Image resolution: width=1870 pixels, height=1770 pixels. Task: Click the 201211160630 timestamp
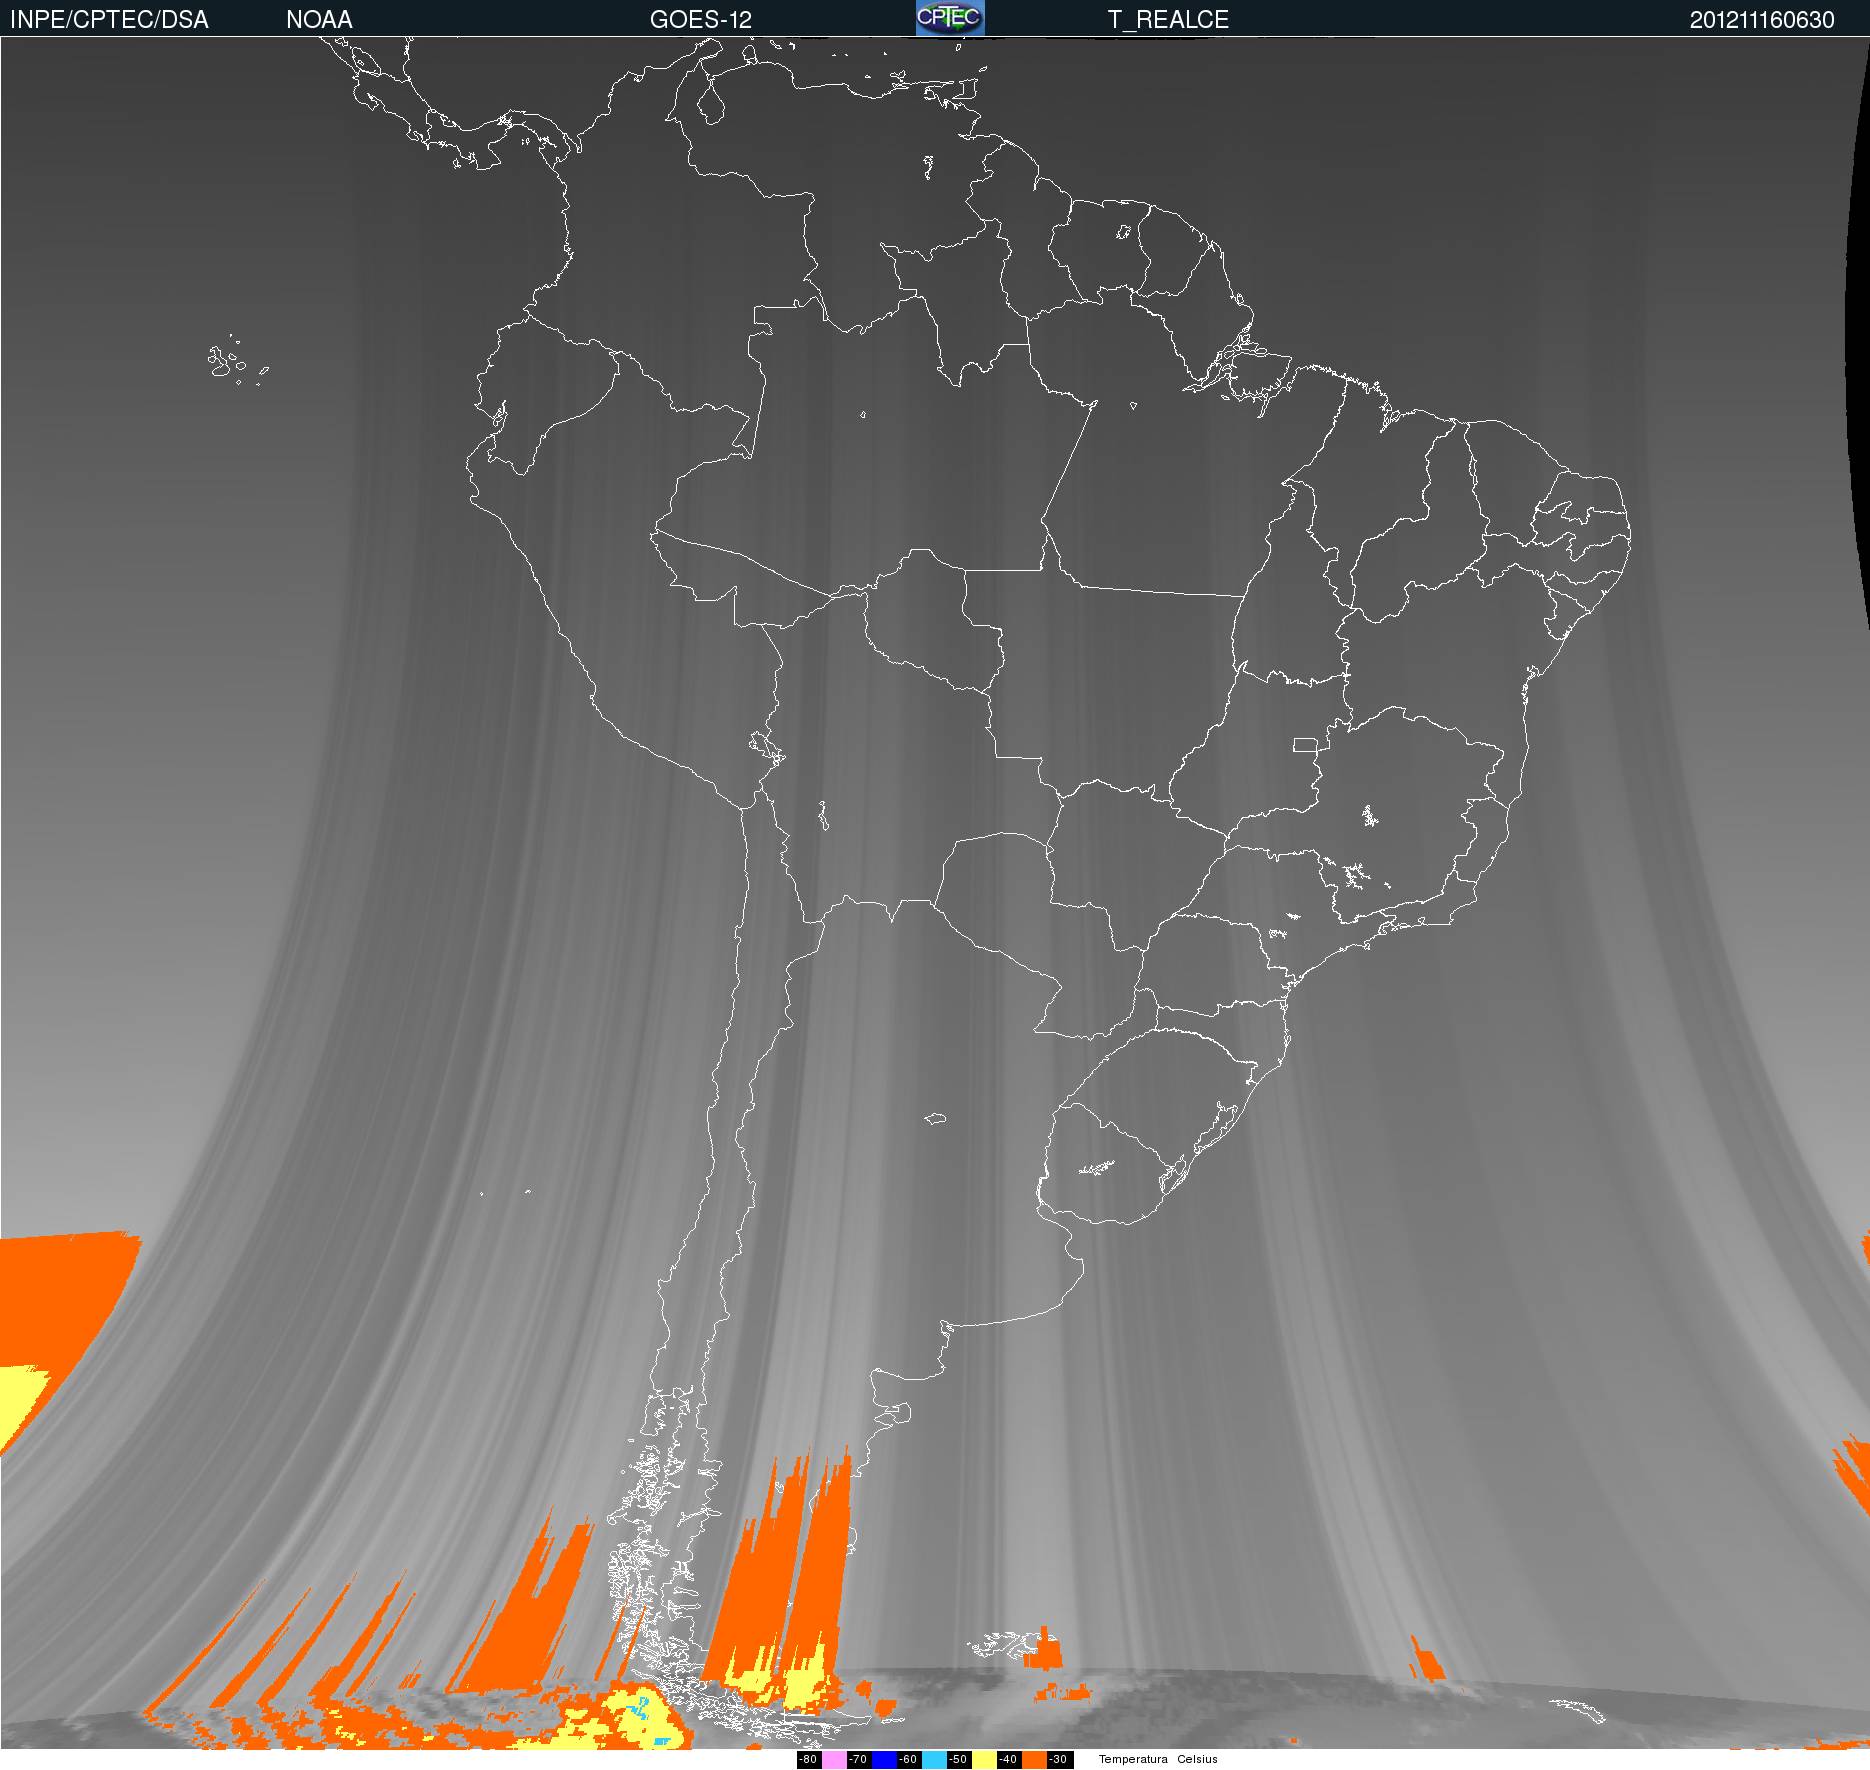(1762, 20)
